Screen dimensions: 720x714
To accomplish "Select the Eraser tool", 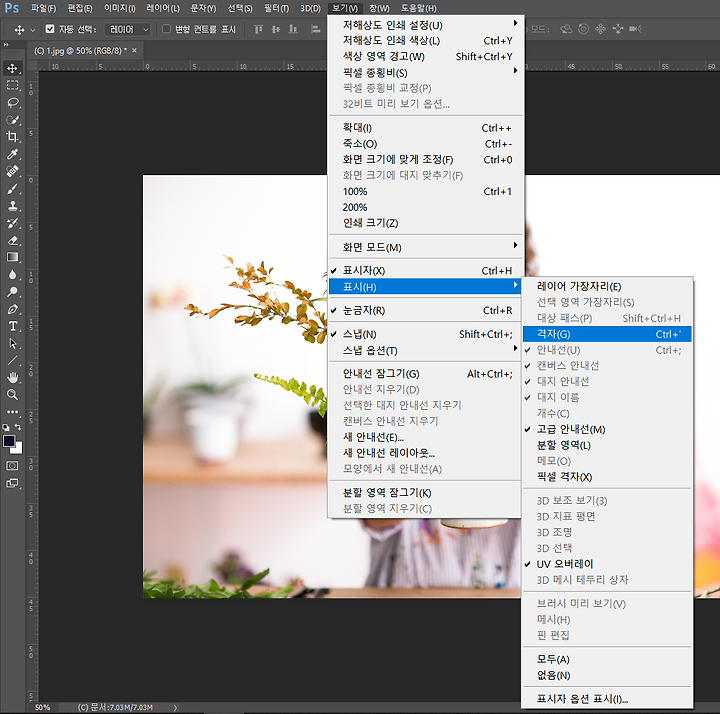I will [x=12, y=240].
